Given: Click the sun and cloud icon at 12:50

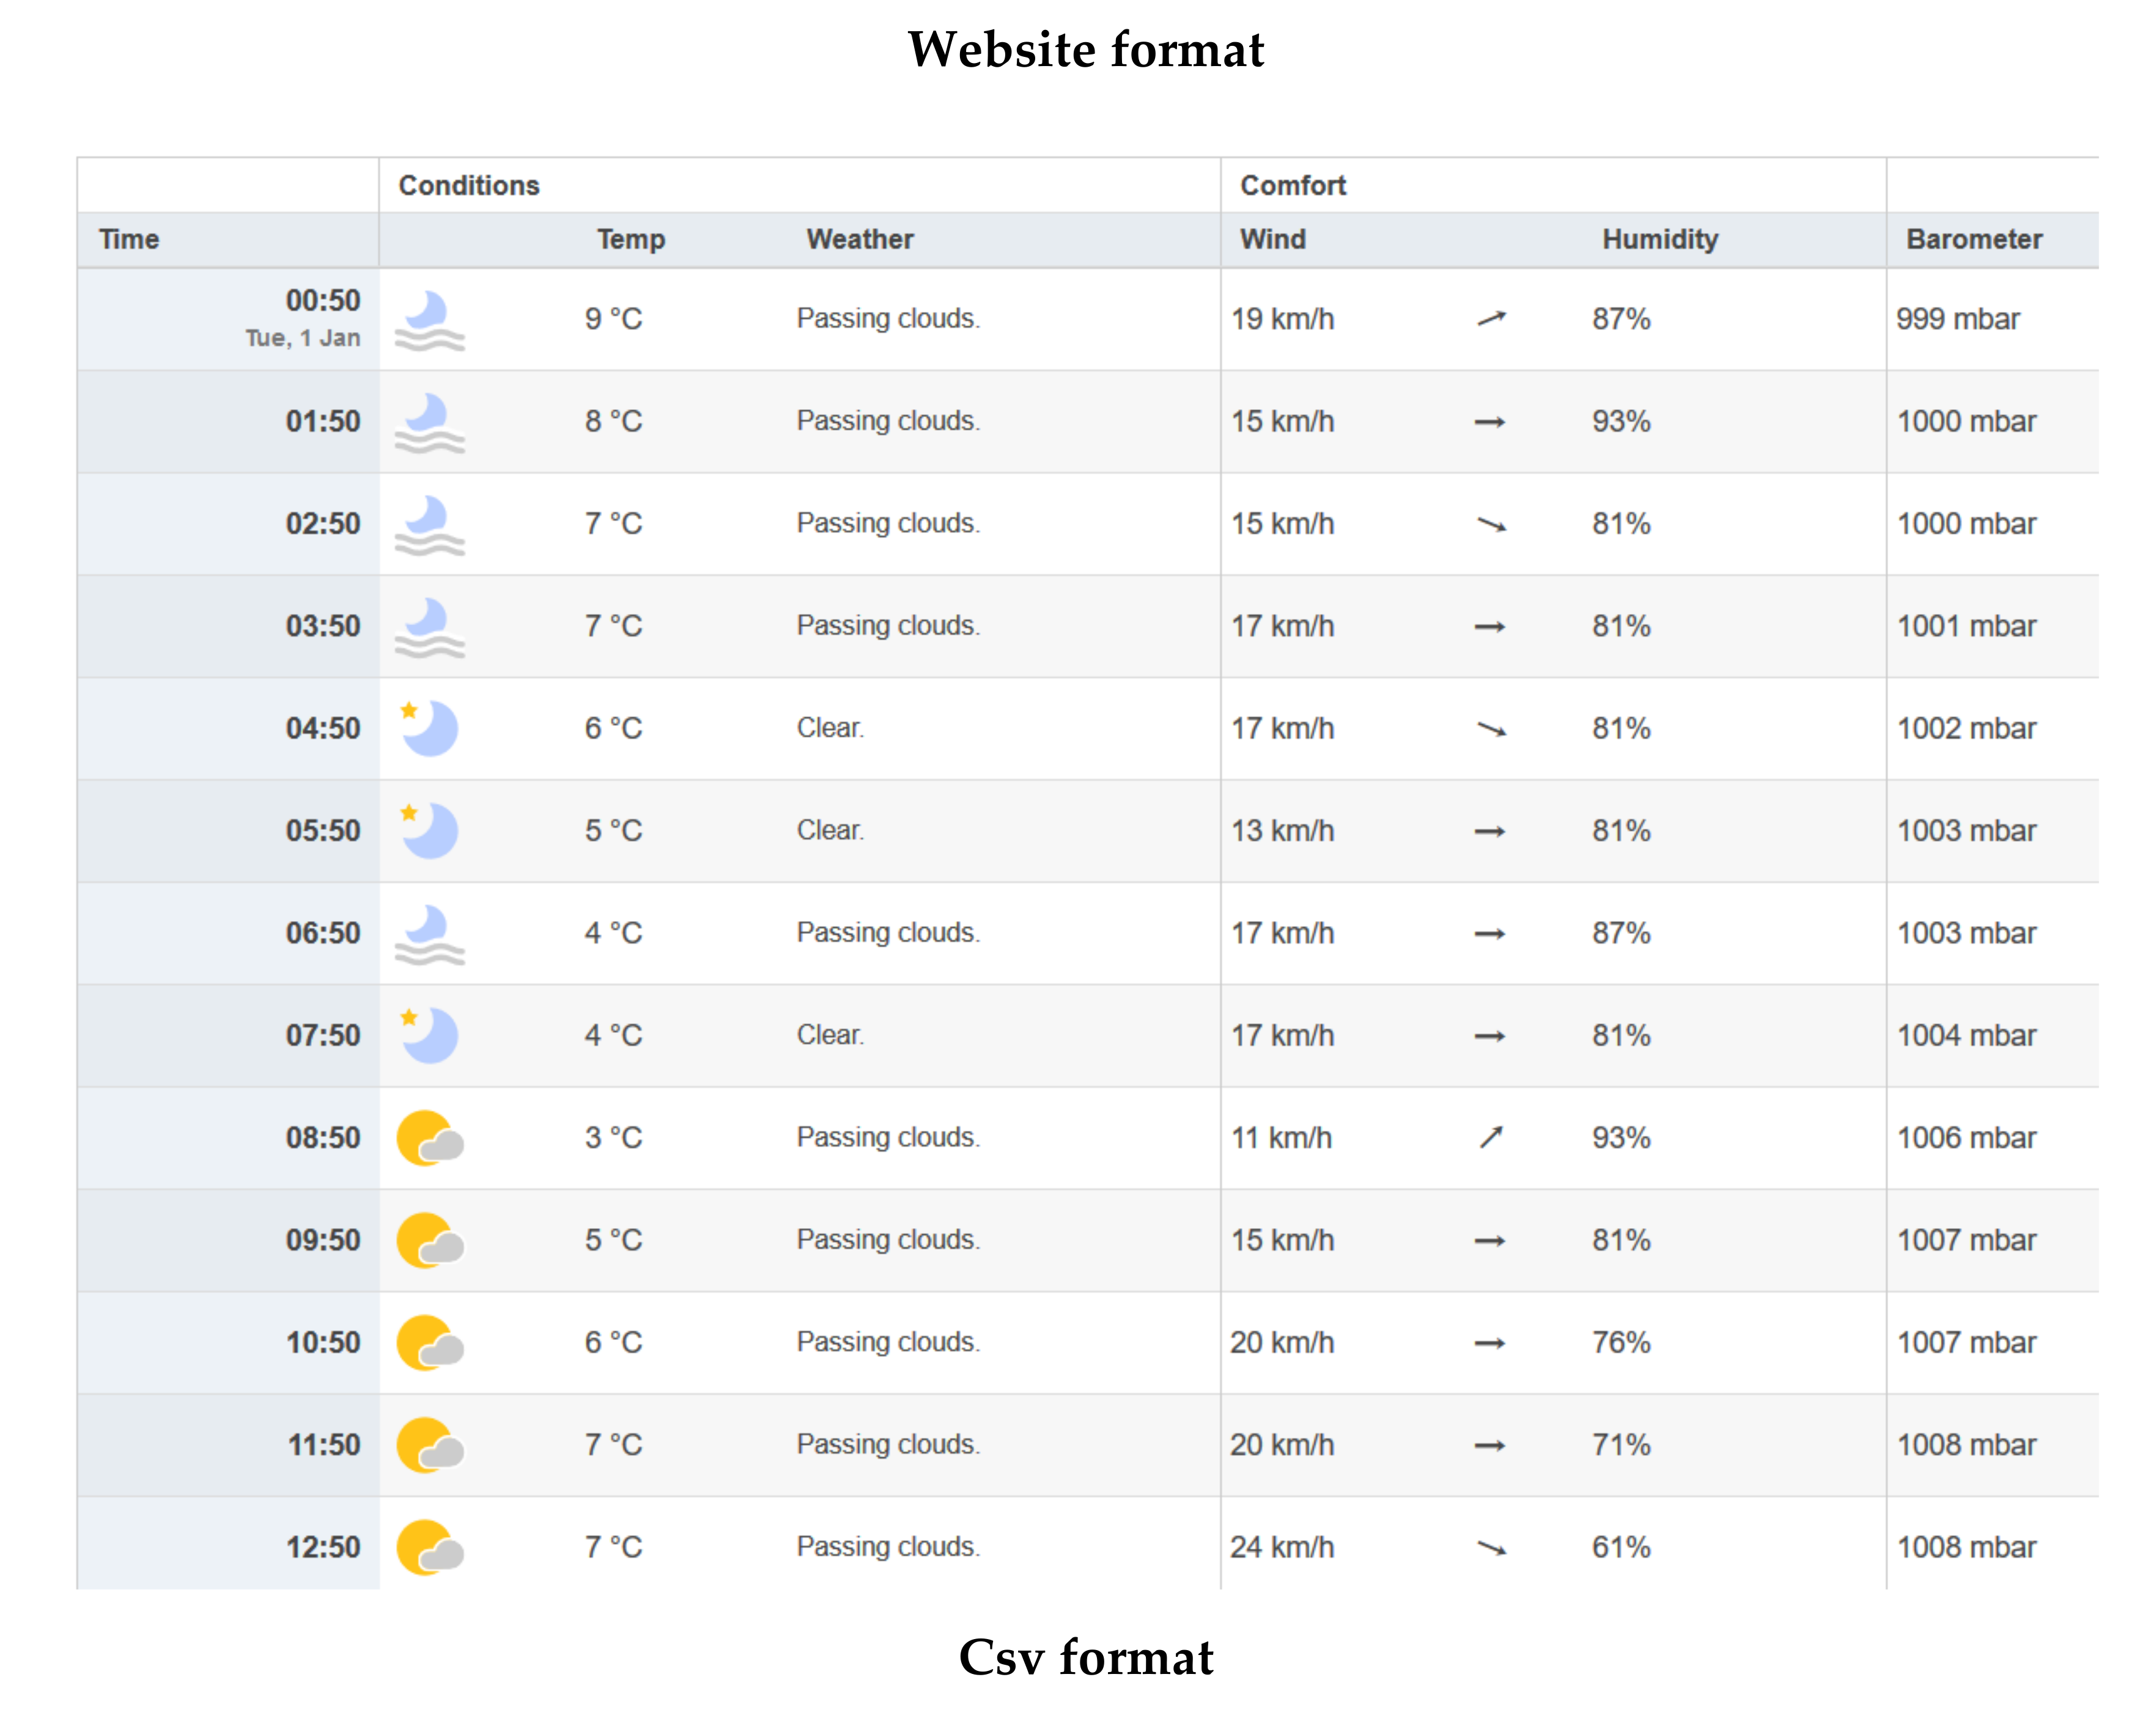Looking at the screenshot, I should point(429,1547).
